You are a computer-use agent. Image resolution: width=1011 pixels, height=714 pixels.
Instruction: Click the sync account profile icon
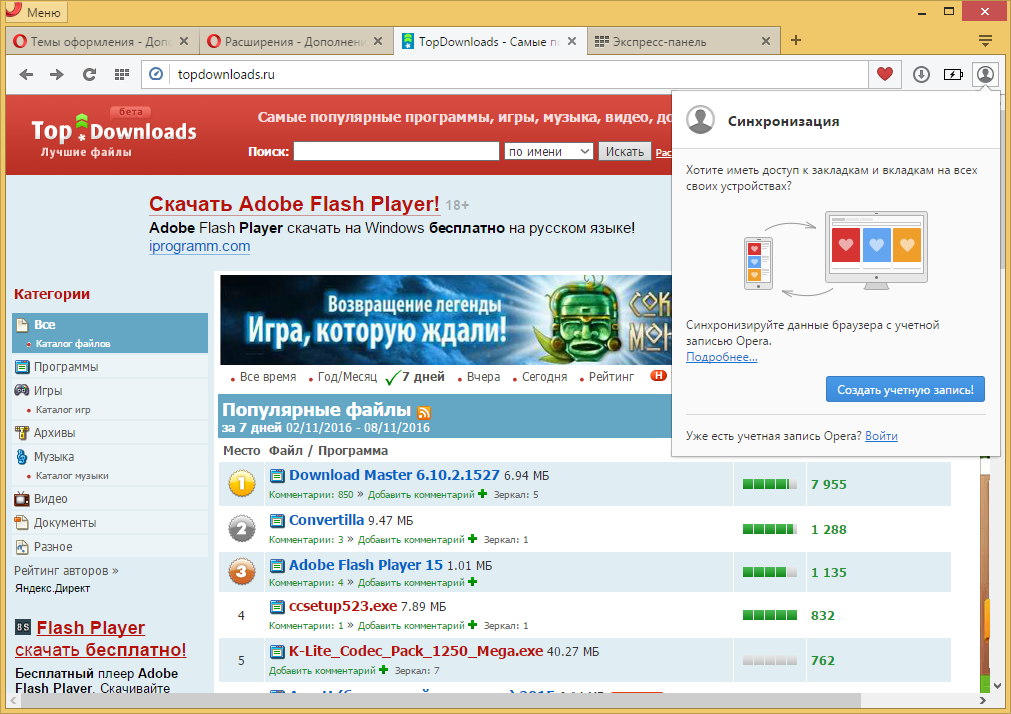(x=985, y=75)
